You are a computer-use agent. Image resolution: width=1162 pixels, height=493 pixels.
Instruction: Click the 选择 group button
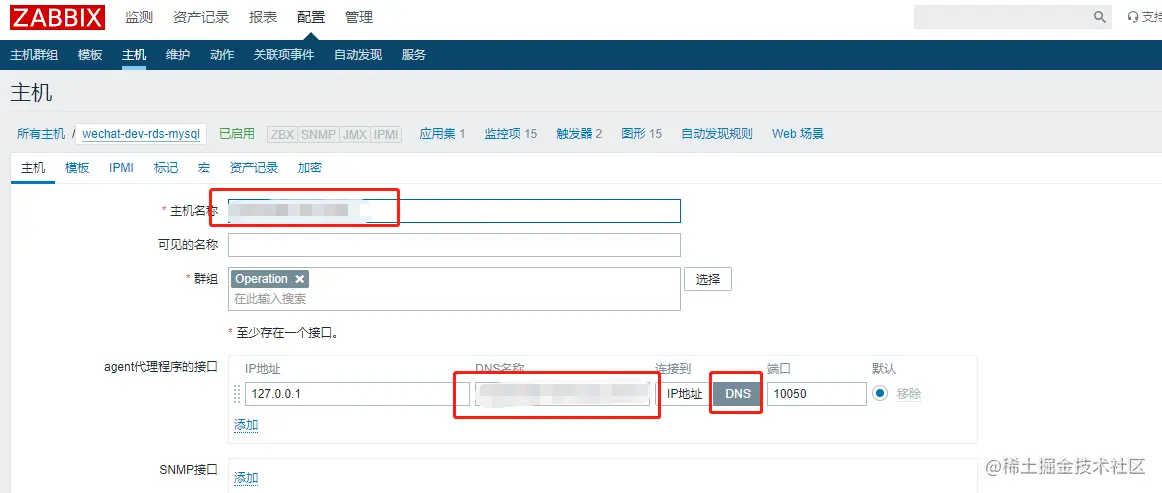click(x=708, y=279)
